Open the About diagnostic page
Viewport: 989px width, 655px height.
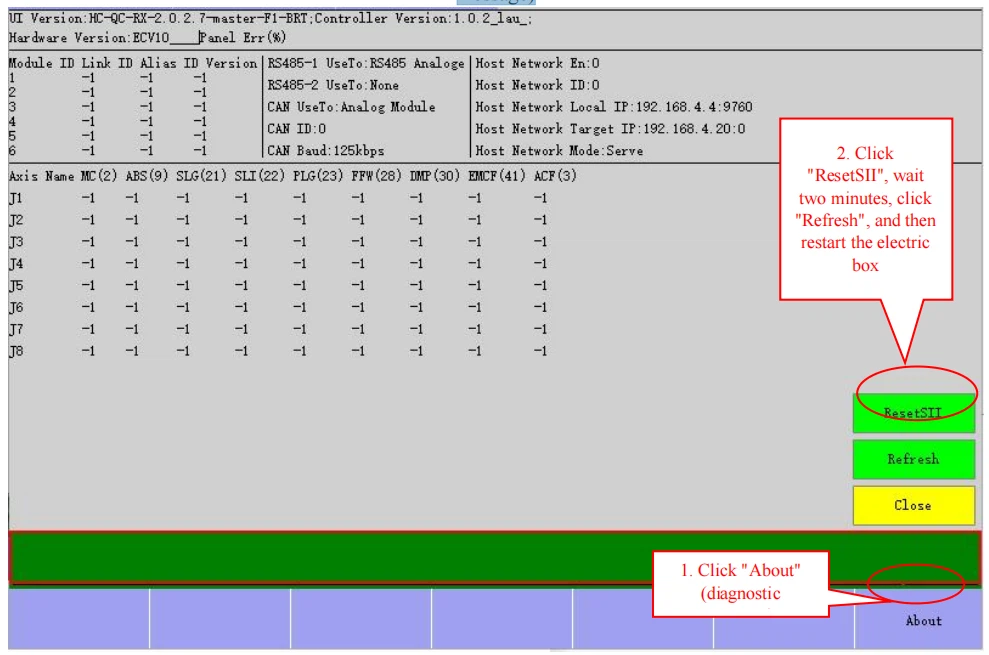pyautogui.click(x=923, y=620)
